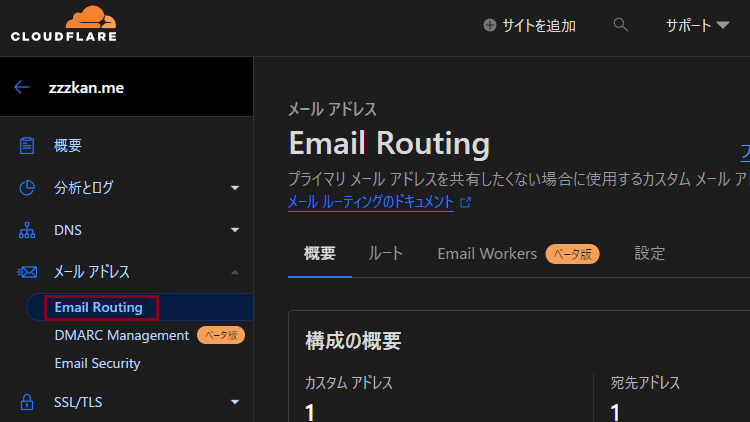Screen dimensions: 750x422
Task: Click the サイトを追加 link
Action: pos(539,25)
